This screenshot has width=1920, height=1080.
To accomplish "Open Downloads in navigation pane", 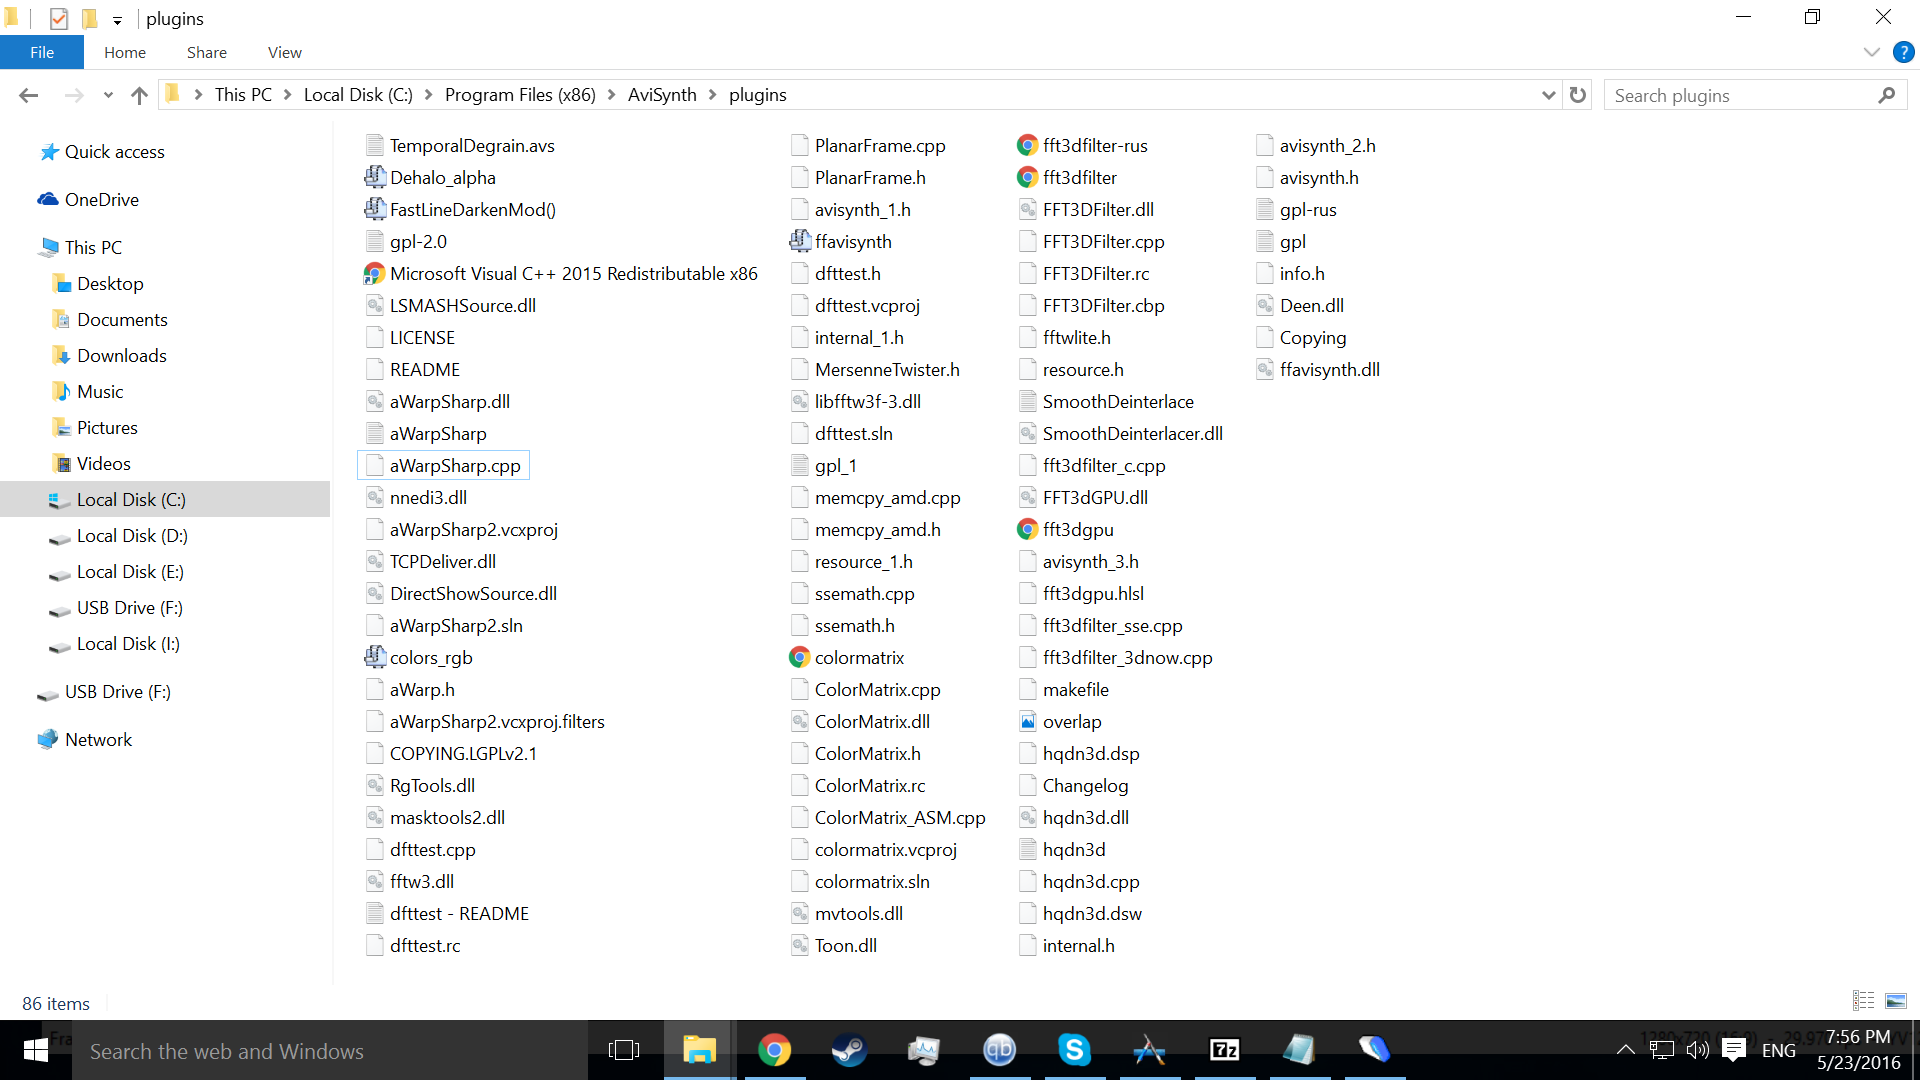I will tap(110, 356).
